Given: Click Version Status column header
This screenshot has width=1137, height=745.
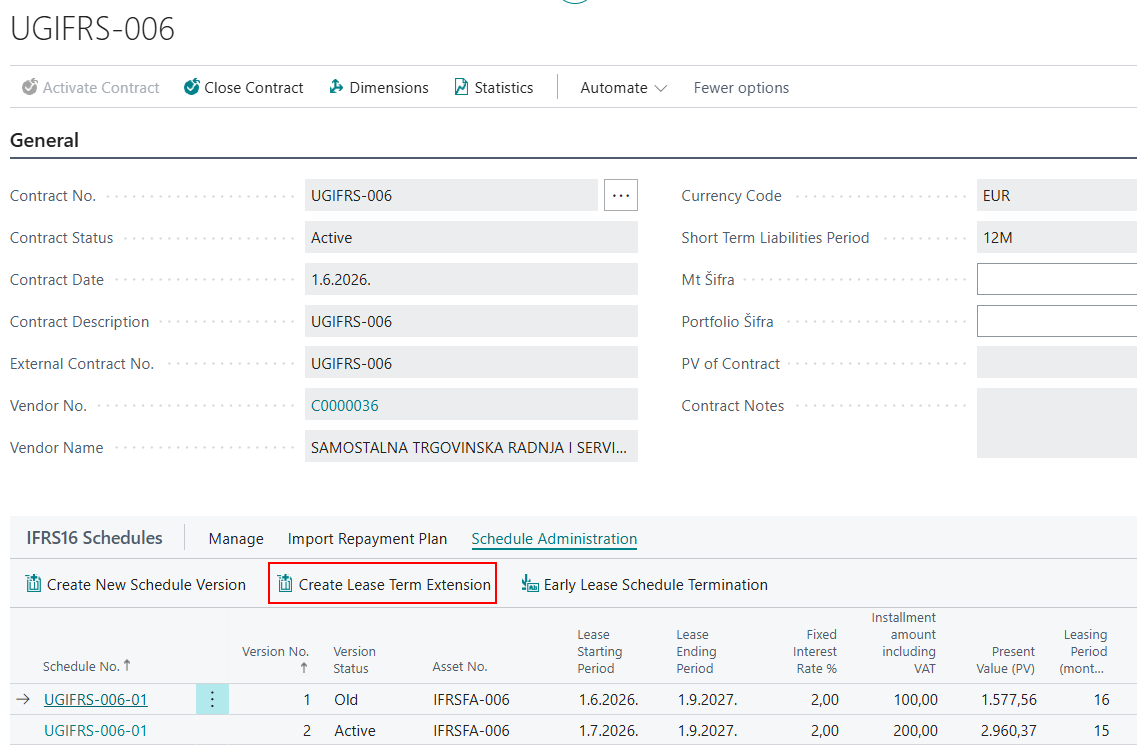Looking at the screenshot, I should (354, 659).
